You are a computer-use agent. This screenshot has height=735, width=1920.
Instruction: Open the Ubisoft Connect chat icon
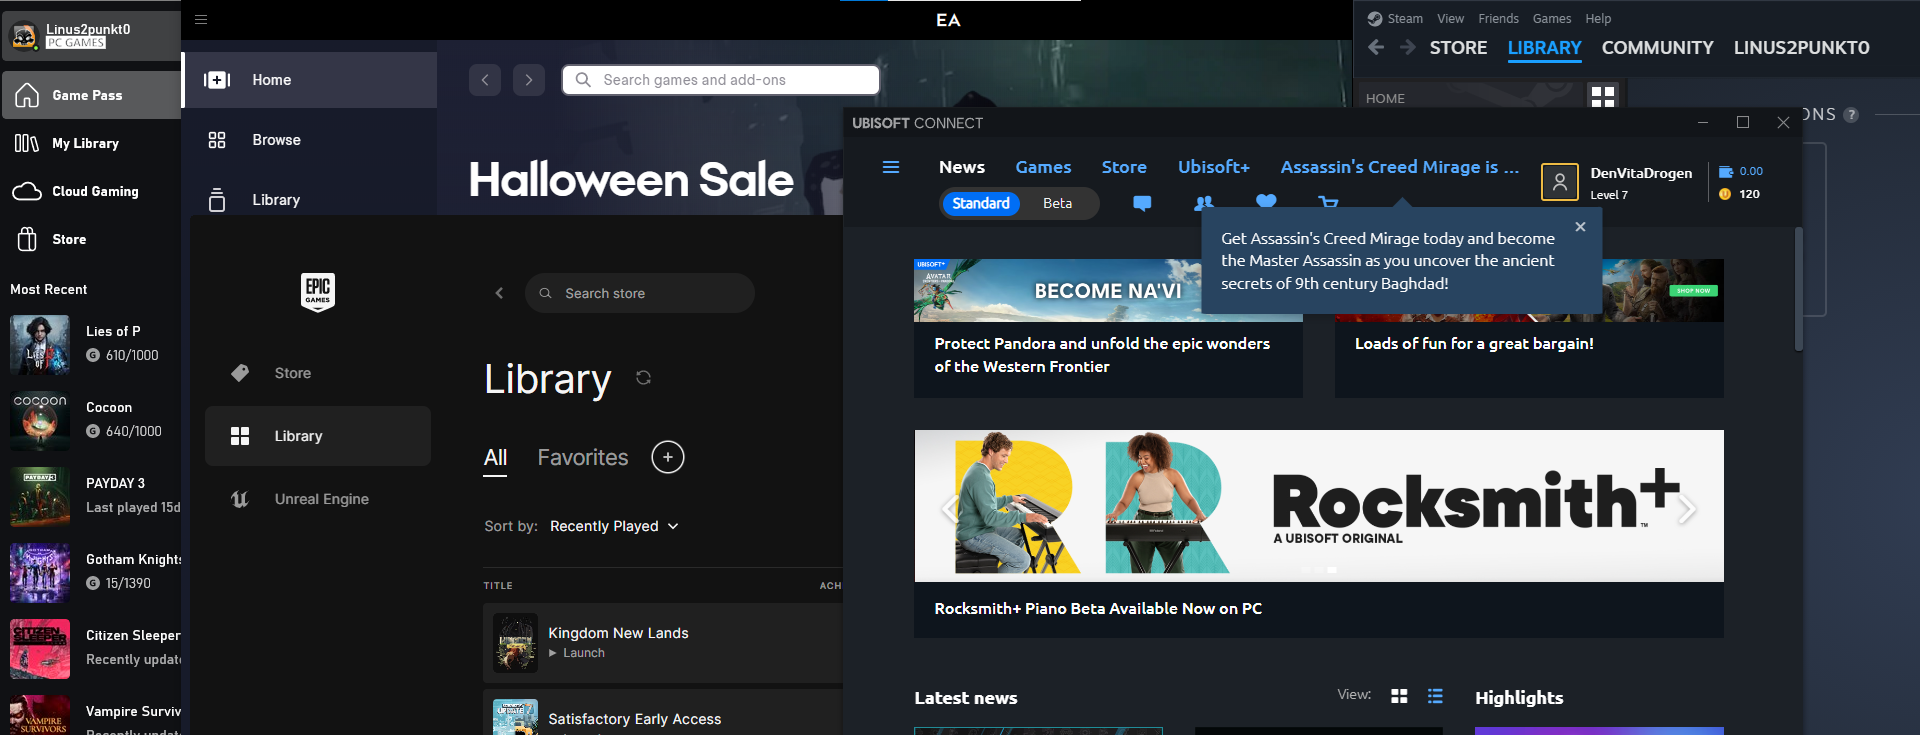click(1141, 203)
